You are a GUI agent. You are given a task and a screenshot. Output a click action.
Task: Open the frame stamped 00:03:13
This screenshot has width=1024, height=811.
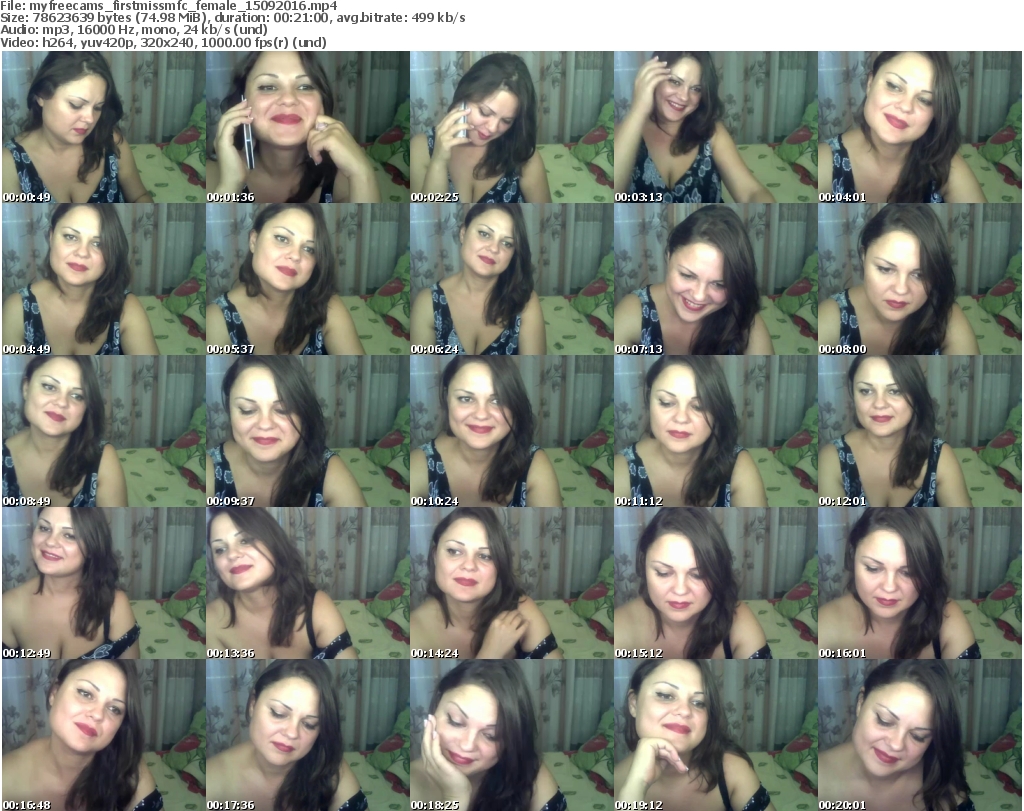pos(715,127)
